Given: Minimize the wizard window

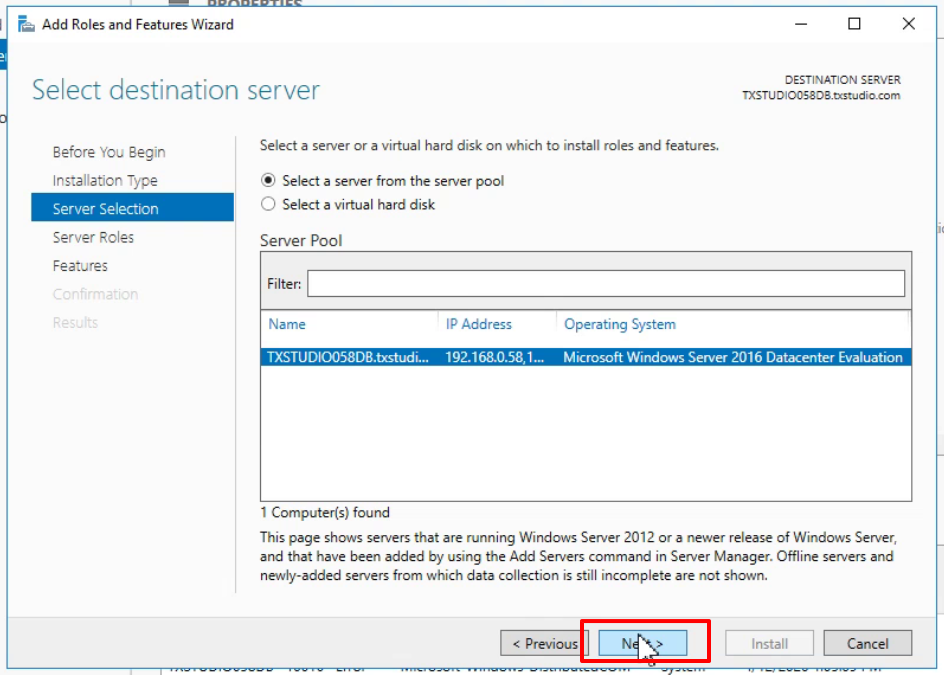Looking at the screenshot, I should (x=801, y=24).
